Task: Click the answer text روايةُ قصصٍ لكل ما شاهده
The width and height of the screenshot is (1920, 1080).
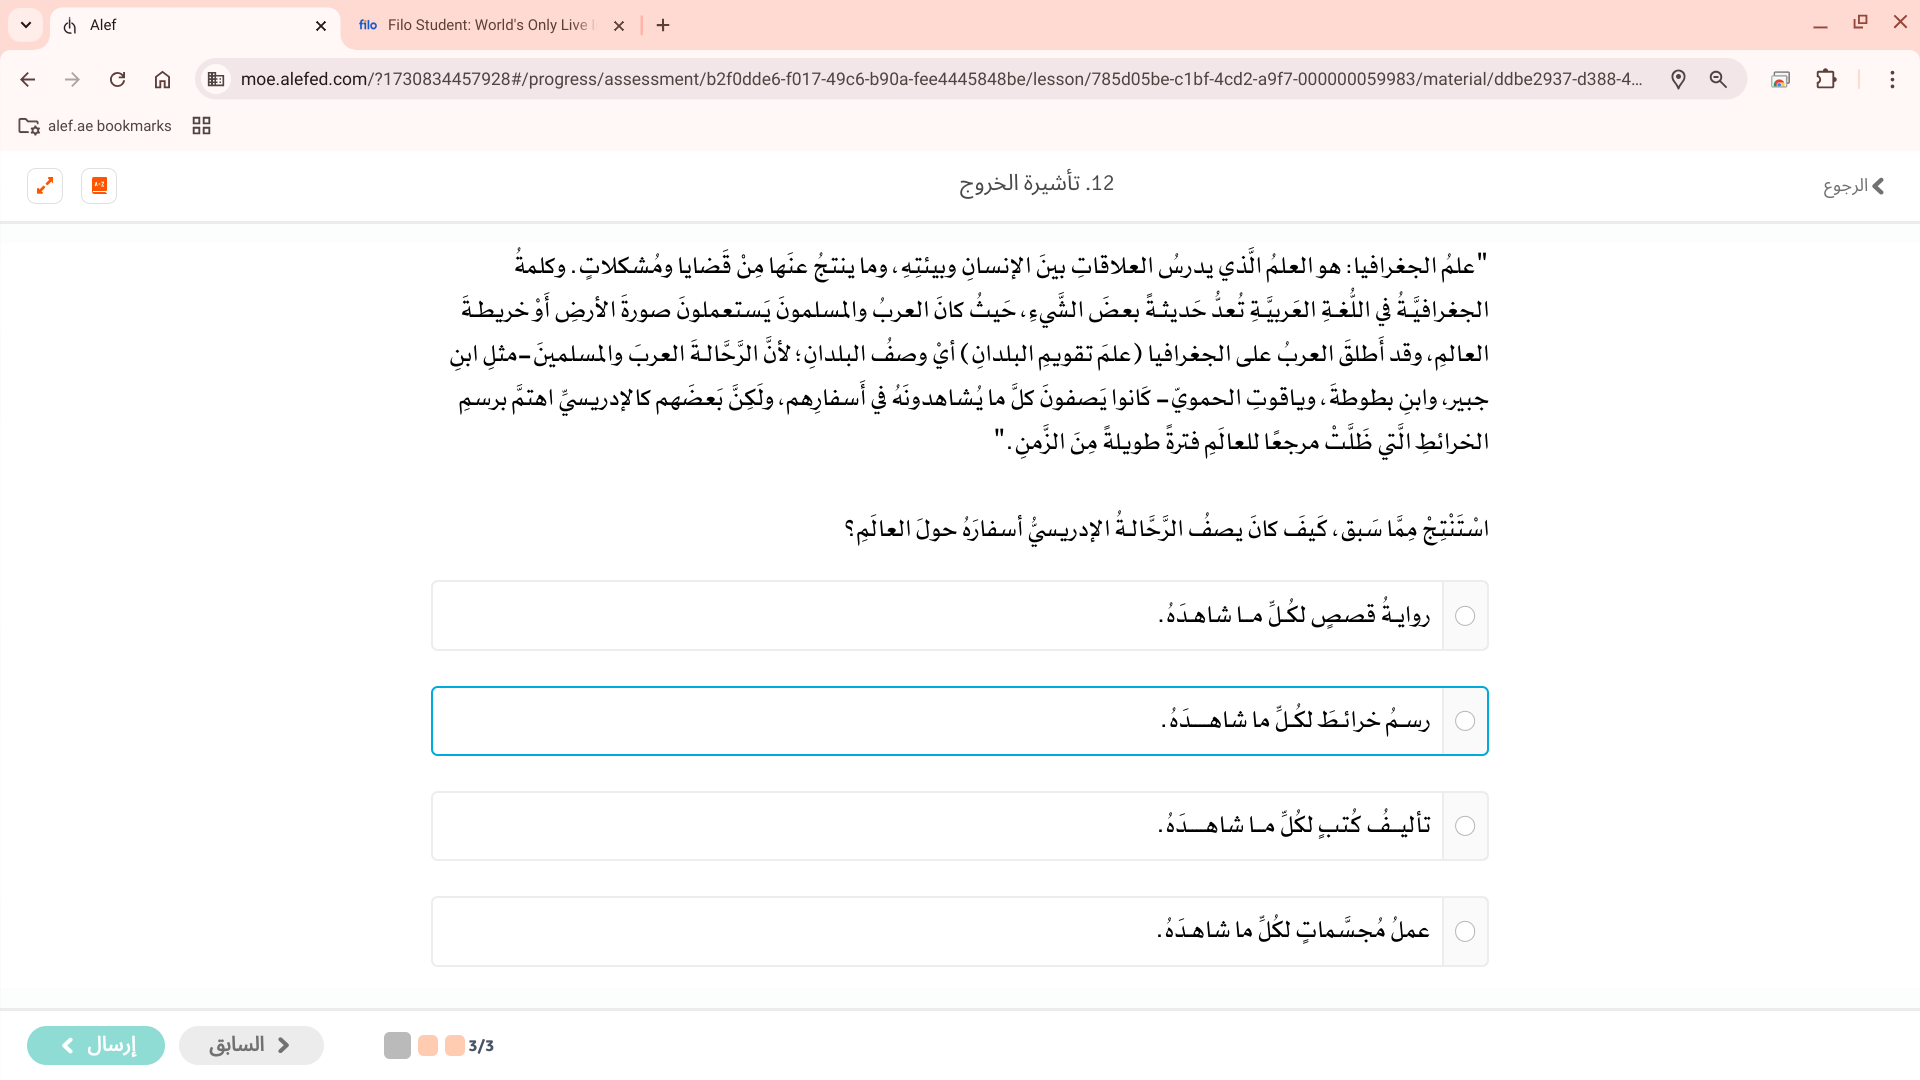Action: click(1294, 616)
